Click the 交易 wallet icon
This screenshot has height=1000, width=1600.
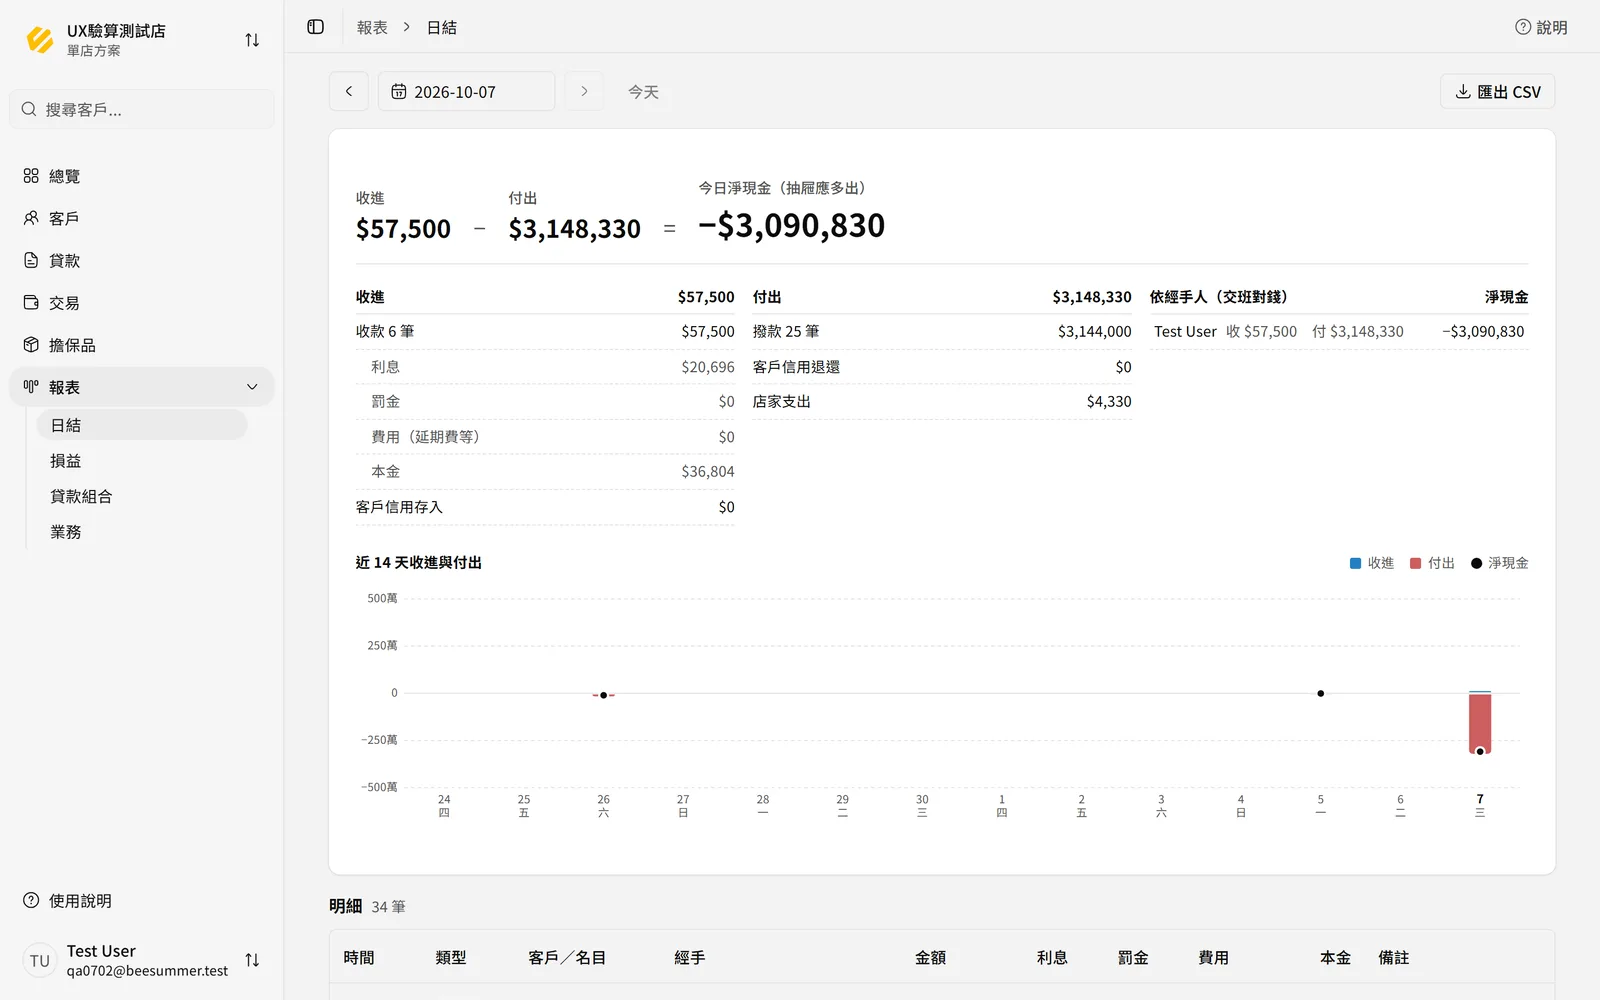(31, 302)
